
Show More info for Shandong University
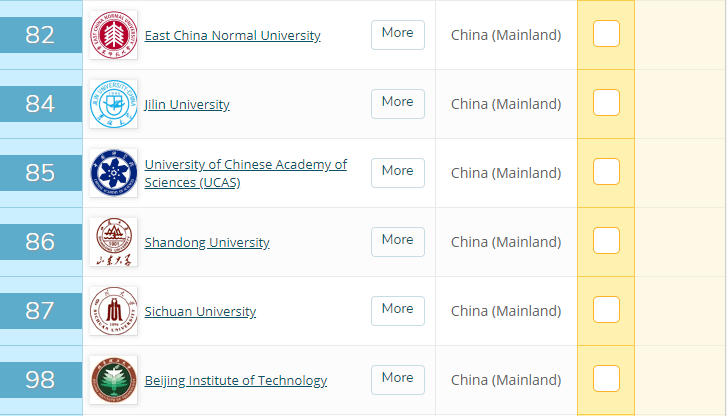(397, 241)
